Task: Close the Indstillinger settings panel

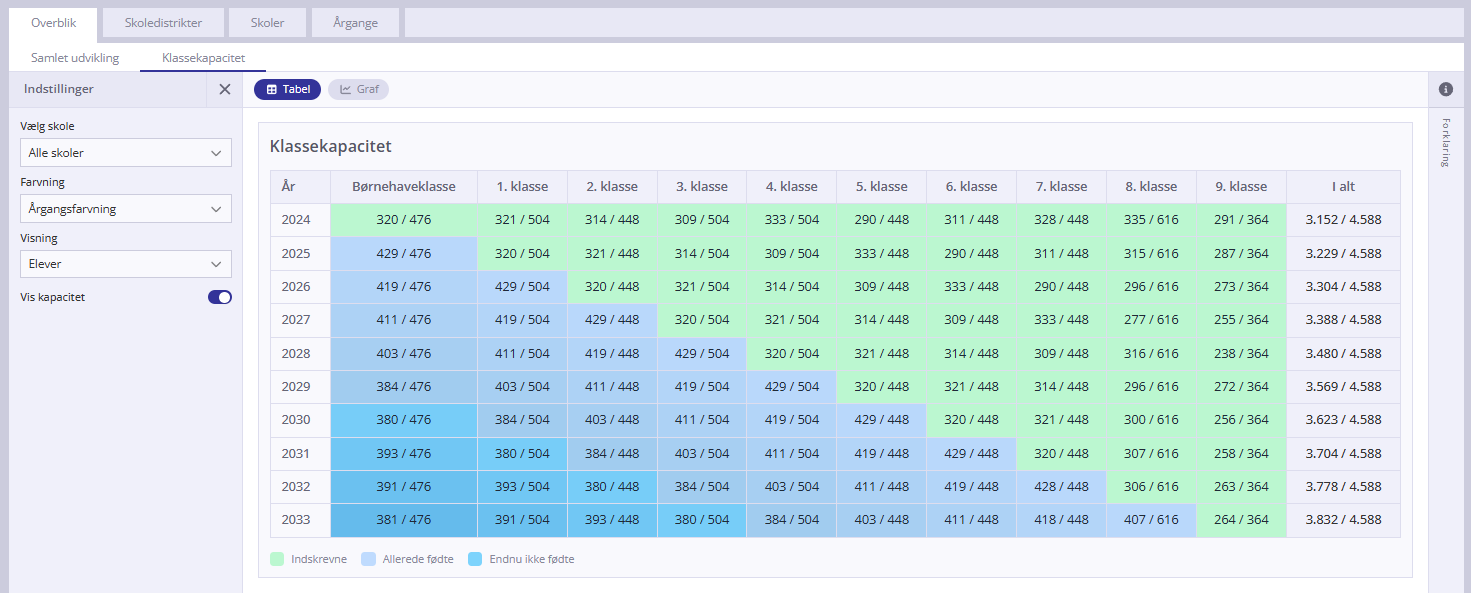Action: coord(225,89)
